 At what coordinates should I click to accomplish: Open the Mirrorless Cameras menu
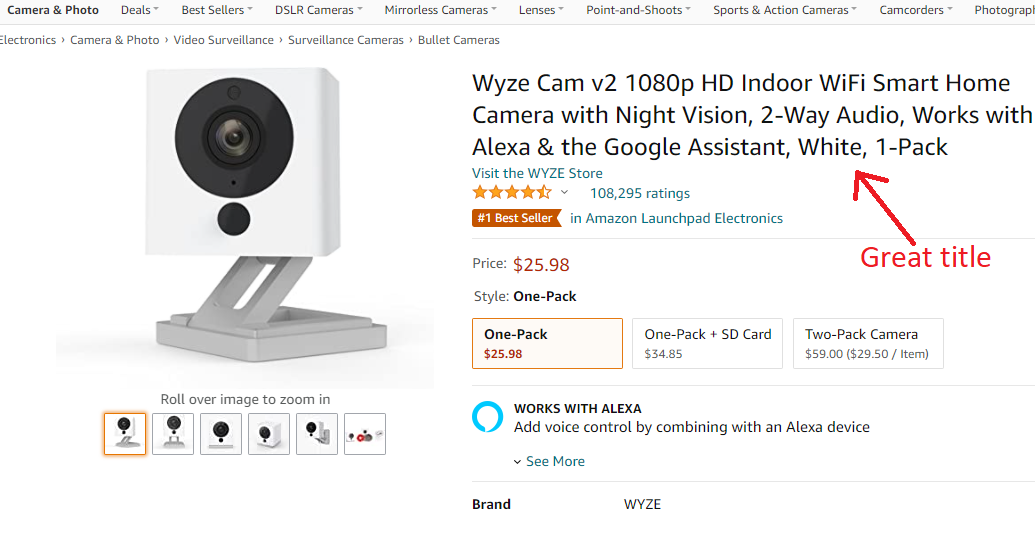tap(441, 10)
